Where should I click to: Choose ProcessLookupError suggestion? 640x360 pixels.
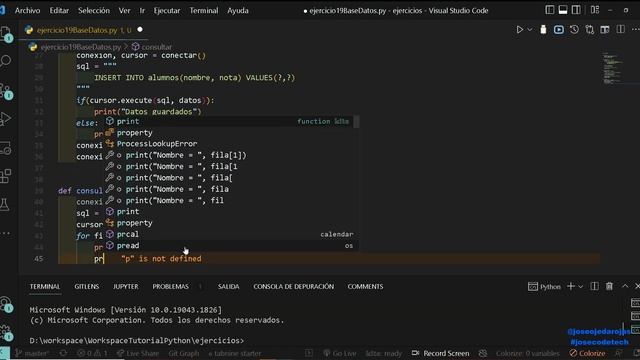point(231,144)
